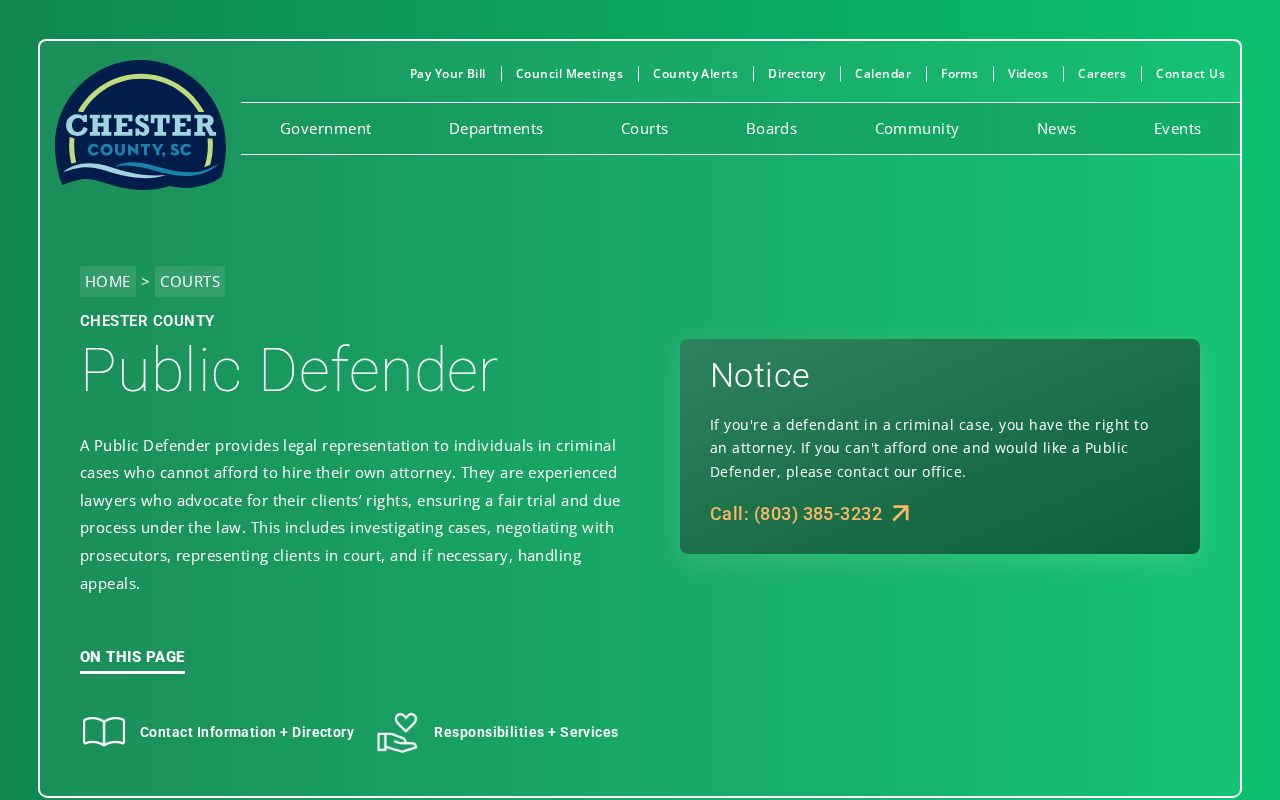This screenshot has width=1280, height=800.
Task: Open the Calendar link
Action: click(883, 74)
